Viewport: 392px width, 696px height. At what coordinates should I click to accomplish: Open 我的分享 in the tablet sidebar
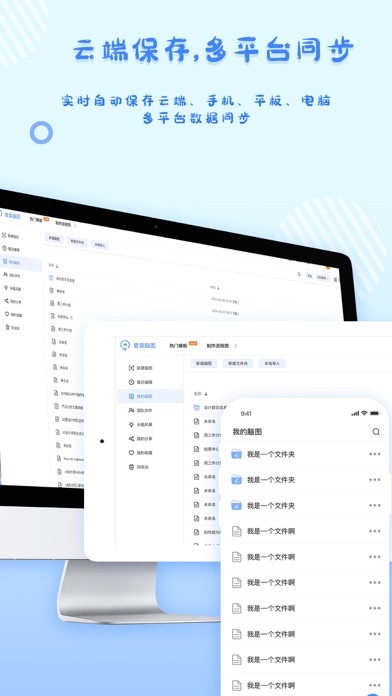pos(141,439)
